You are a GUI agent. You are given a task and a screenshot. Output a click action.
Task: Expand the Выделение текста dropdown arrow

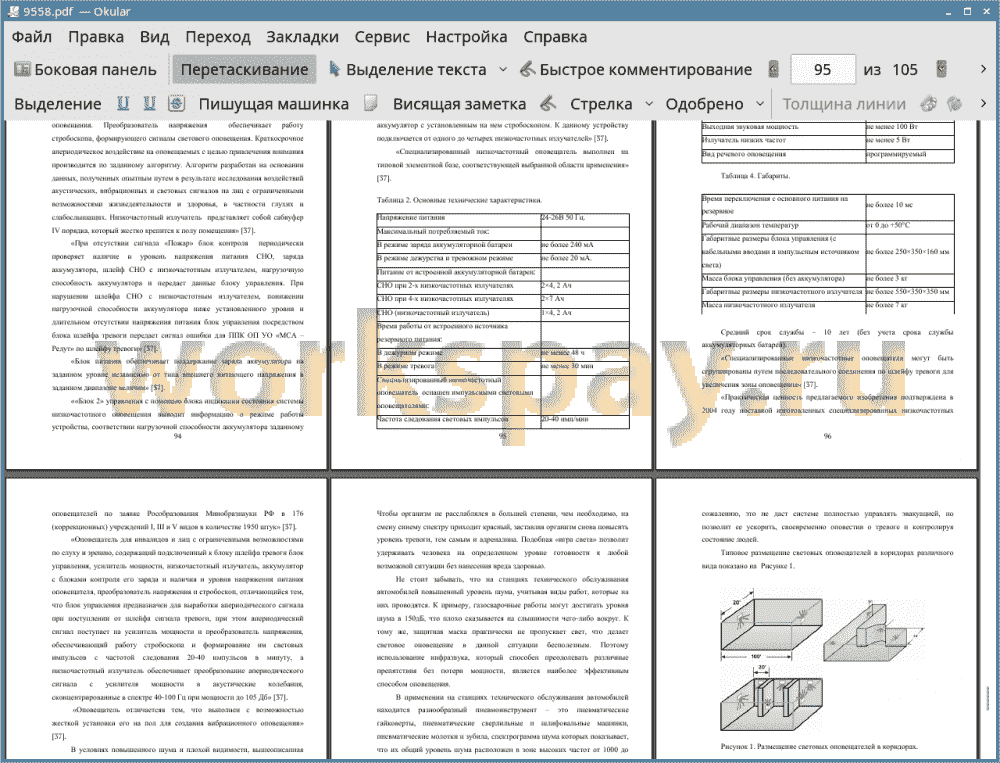(x=503, y=70)
